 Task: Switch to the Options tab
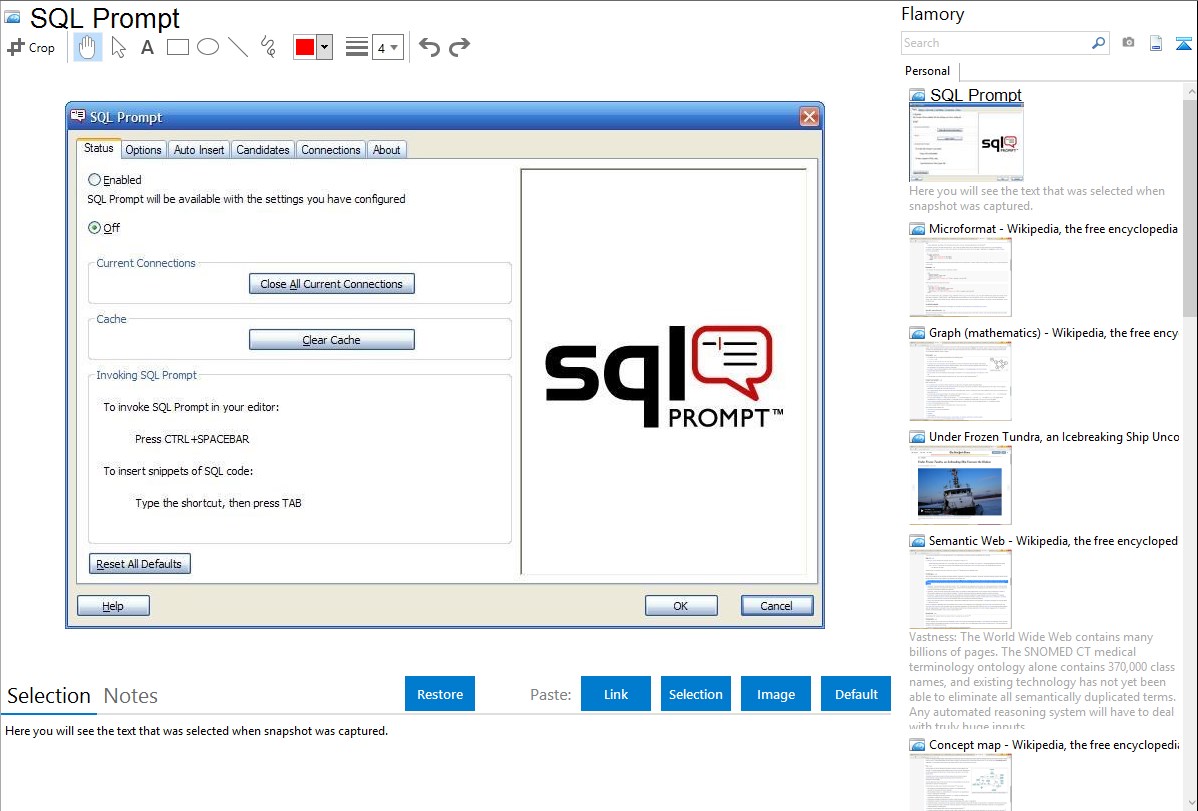(x=144, y=150)
